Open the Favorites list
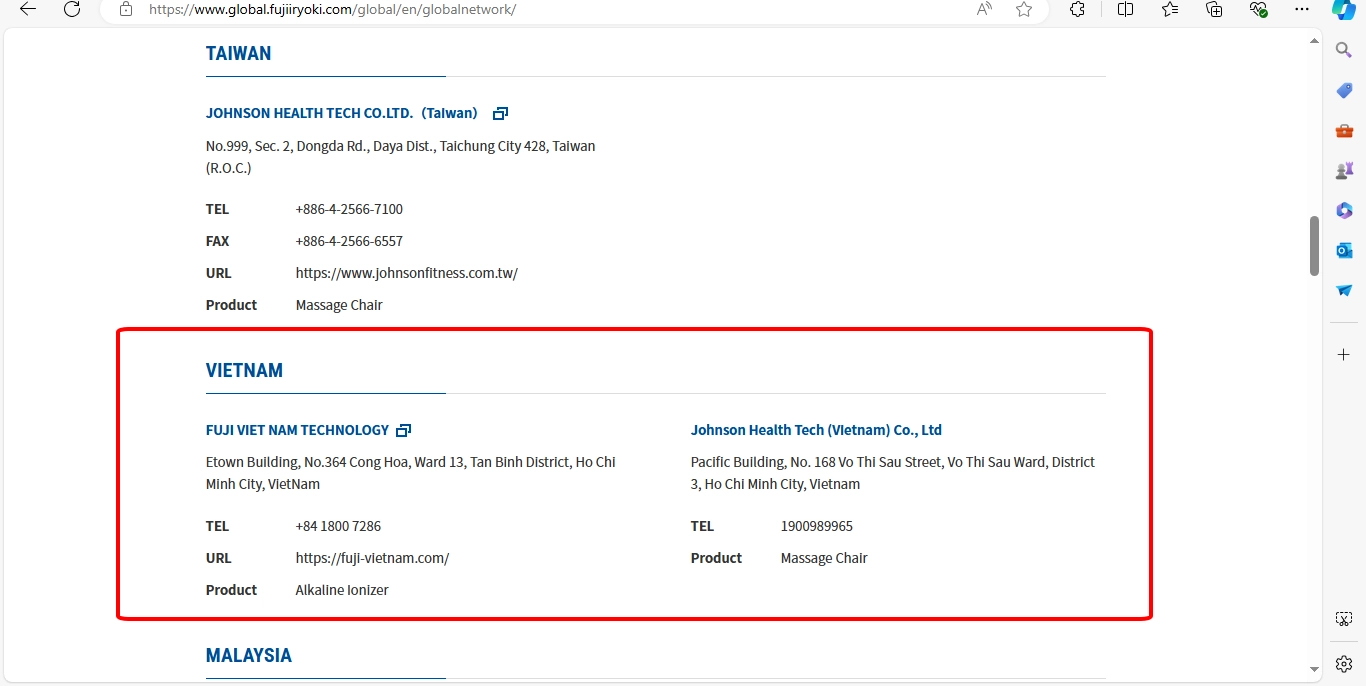 coord(1170,9)
